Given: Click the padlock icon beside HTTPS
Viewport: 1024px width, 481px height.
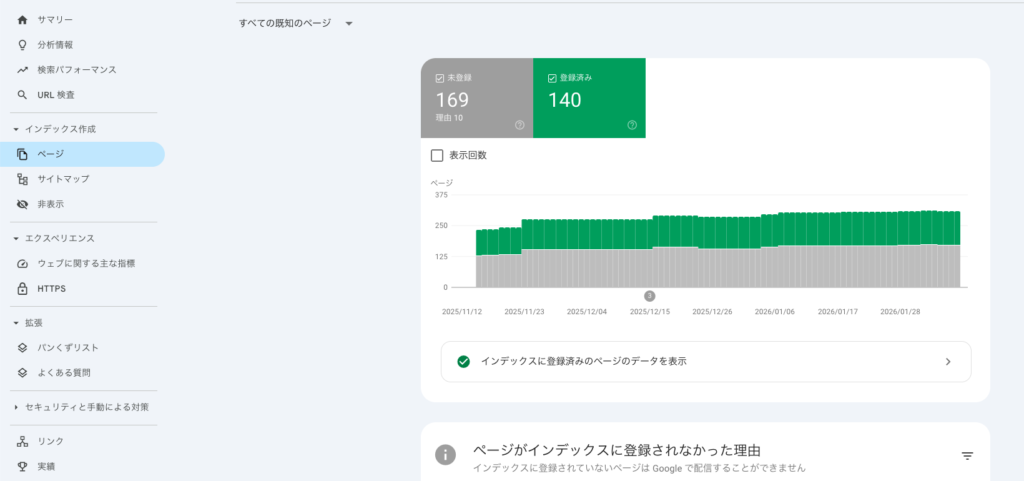Looking at the screenshot, I should [x=22, y=288].
